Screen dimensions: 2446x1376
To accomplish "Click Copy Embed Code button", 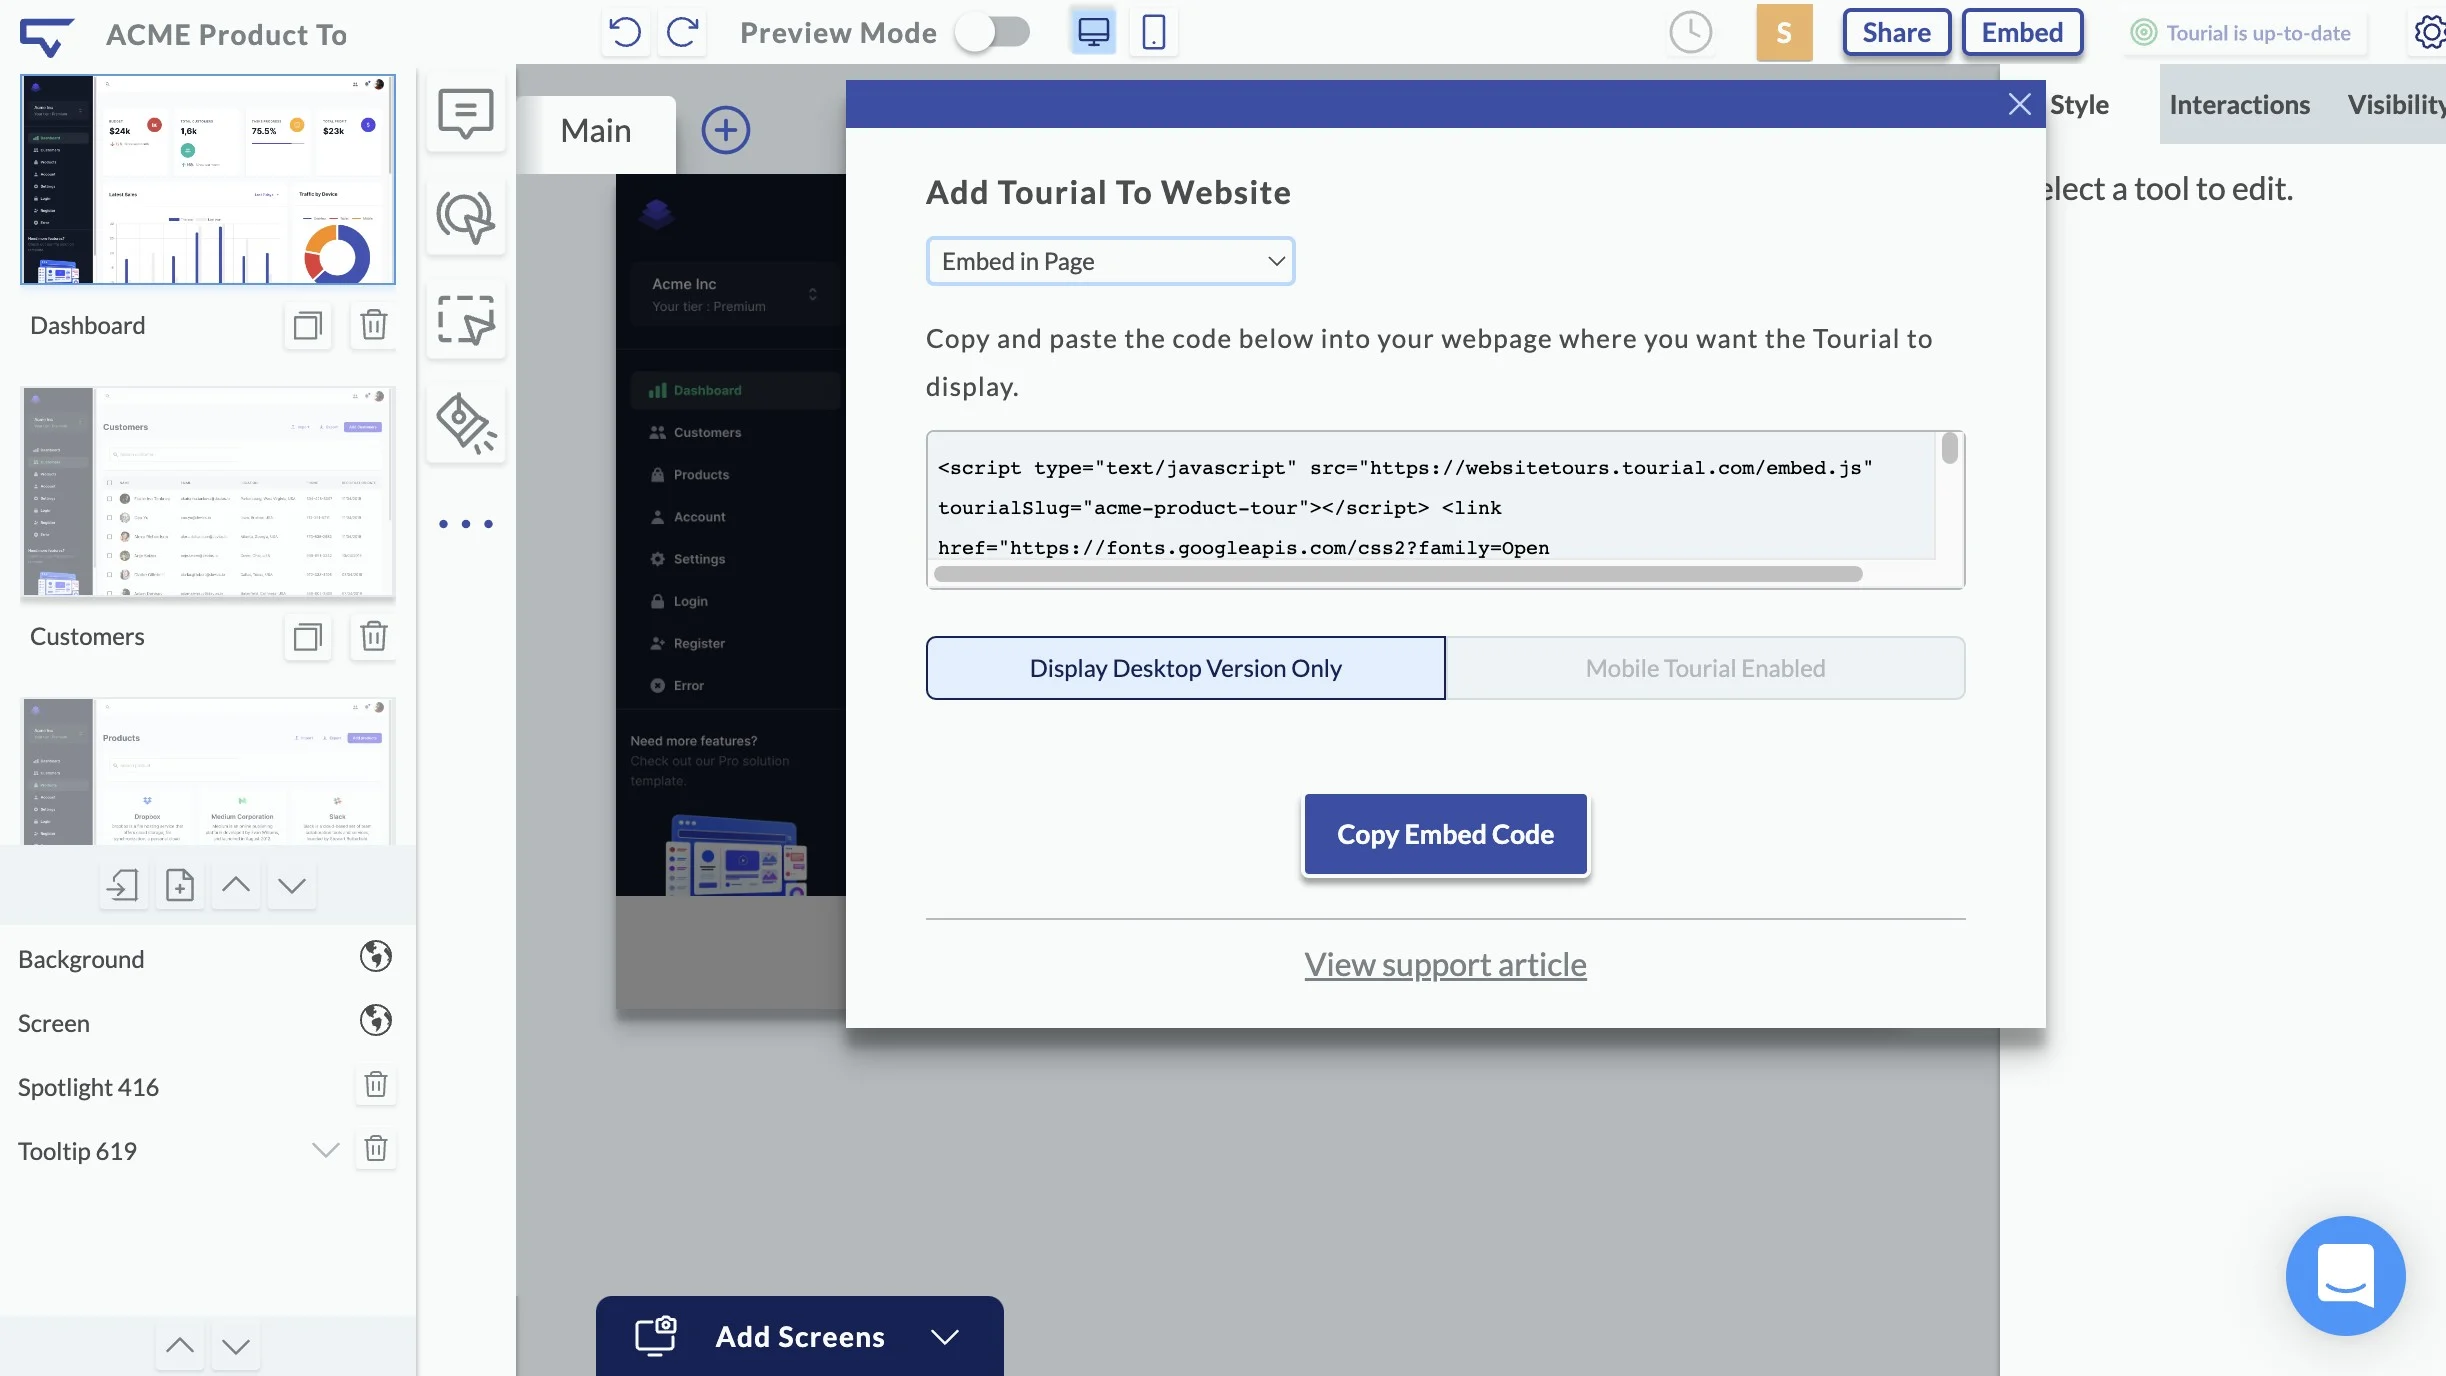I will [1446, 834].
